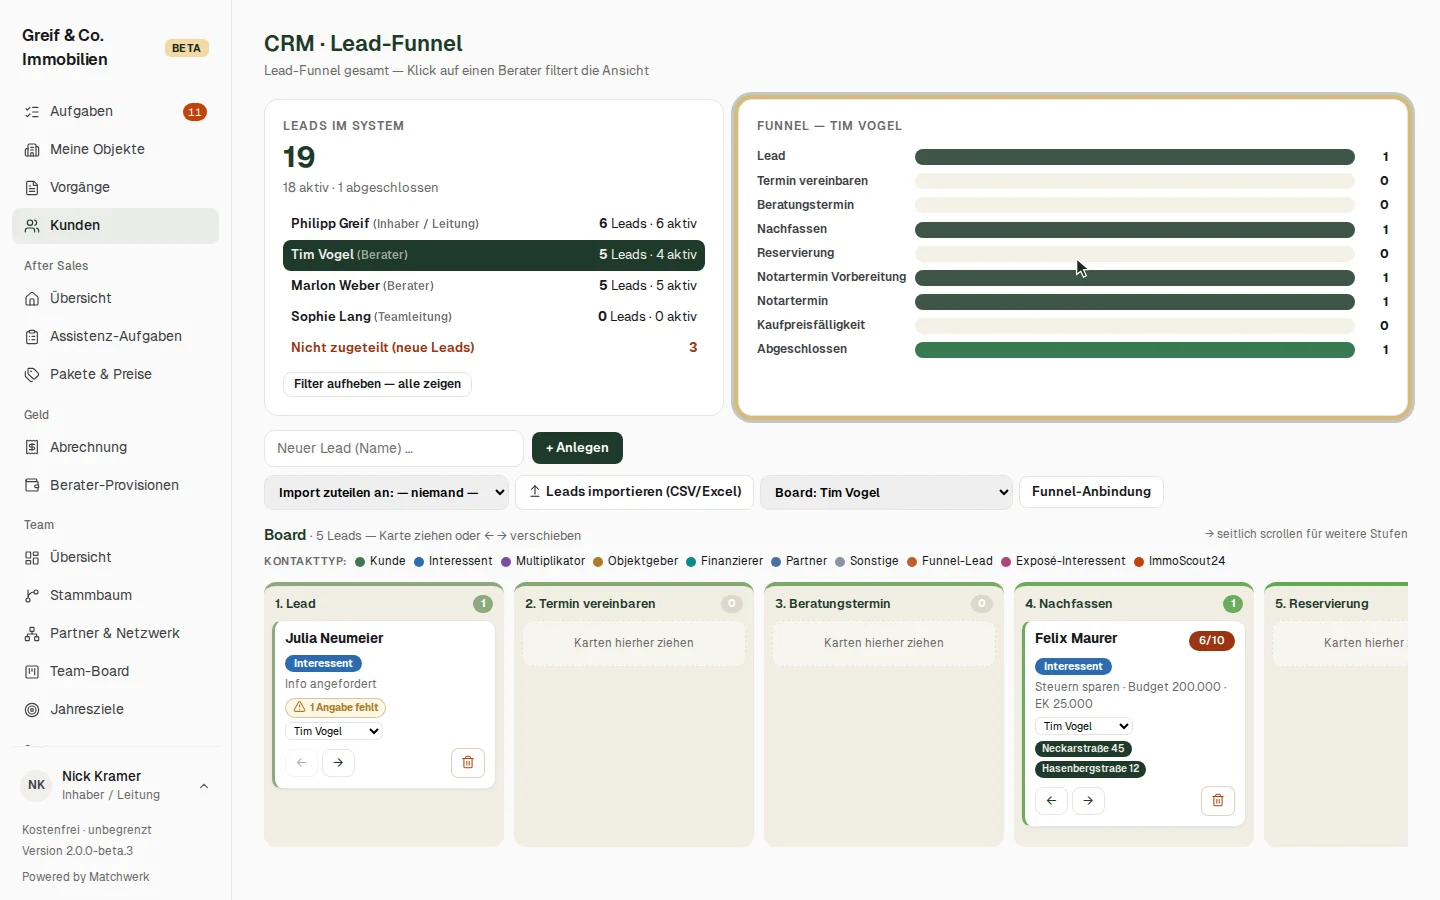This screenshot has height=900, width=1440.
Task: Click the Jahresziele target icon
Action: tap(32, 710)
